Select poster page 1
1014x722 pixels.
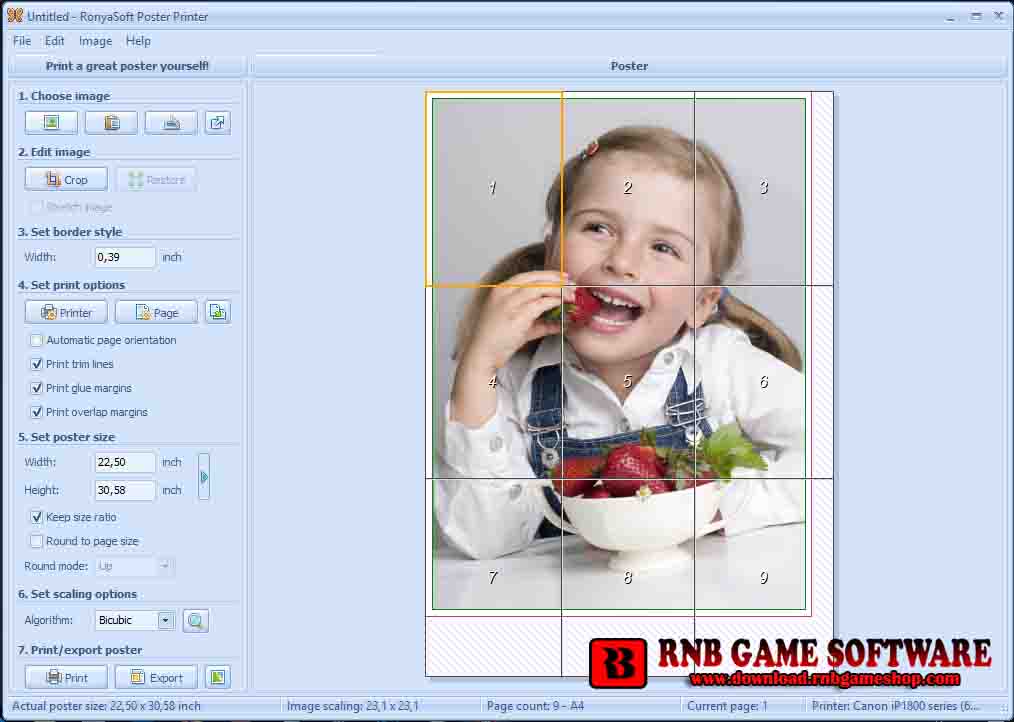click(x=493, y=188)
